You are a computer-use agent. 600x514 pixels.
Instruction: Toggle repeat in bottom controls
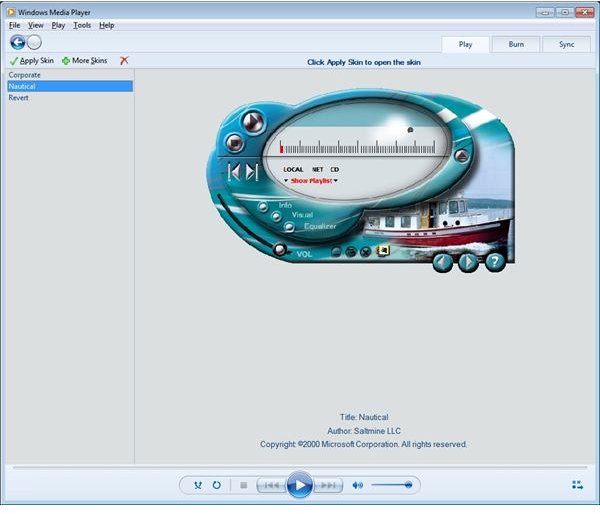pos(217,485)
